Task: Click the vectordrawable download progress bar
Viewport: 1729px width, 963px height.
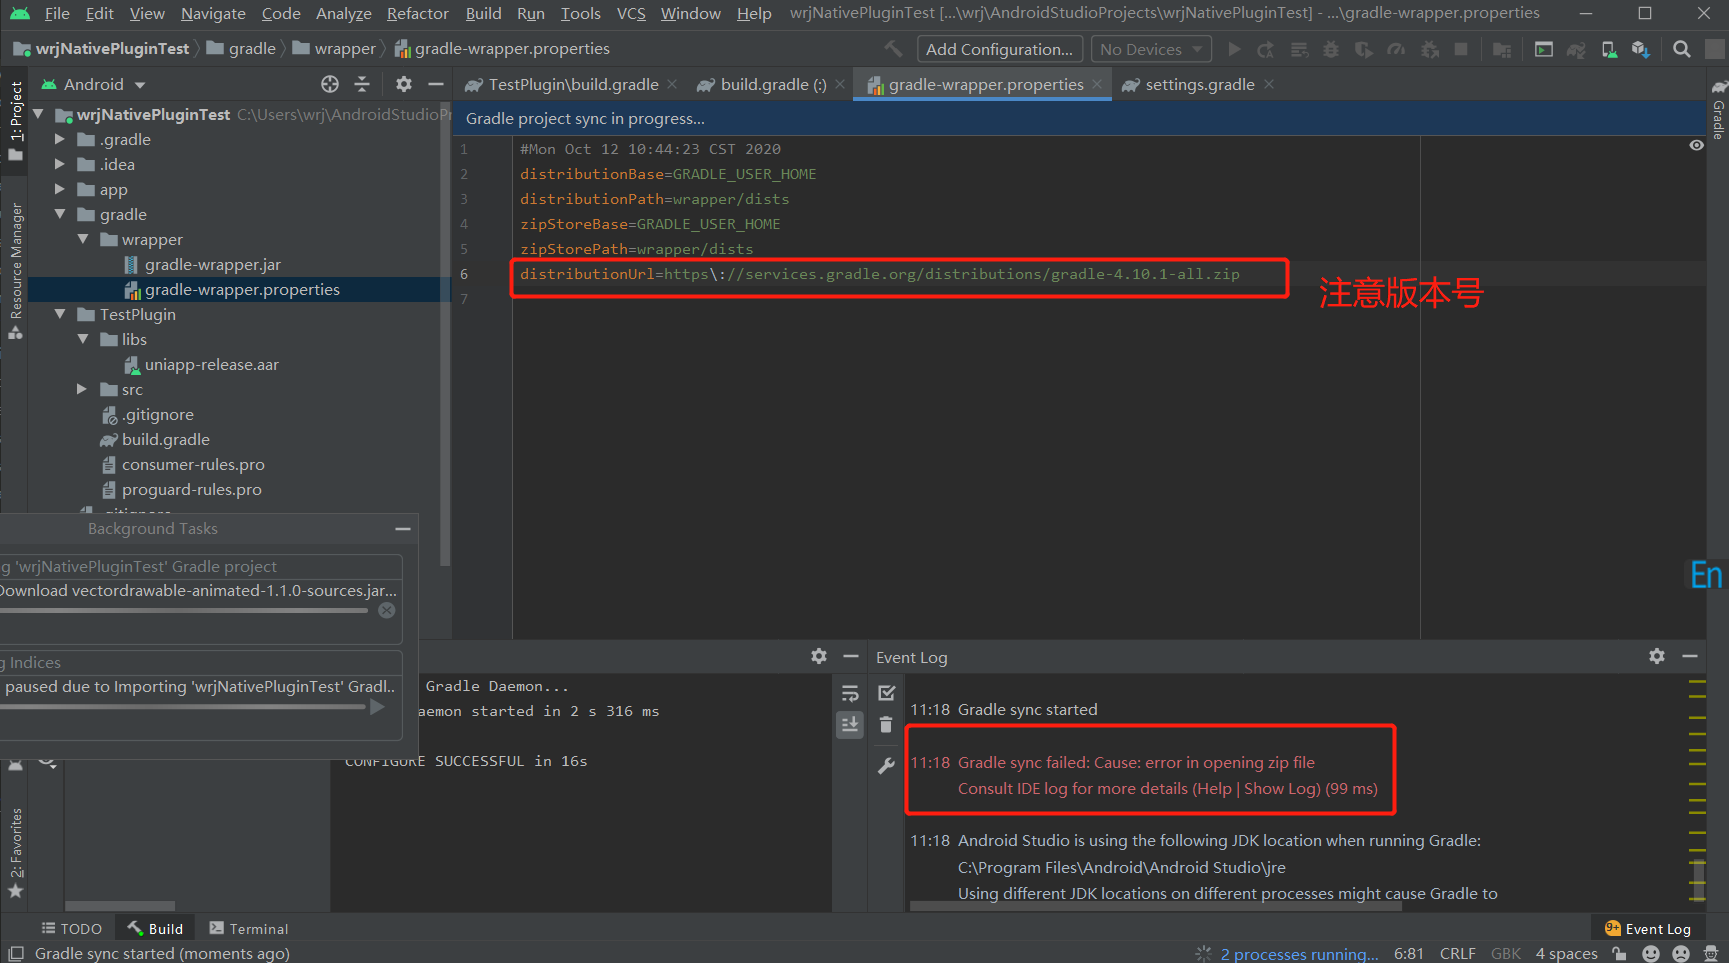Action: (184, 610)
